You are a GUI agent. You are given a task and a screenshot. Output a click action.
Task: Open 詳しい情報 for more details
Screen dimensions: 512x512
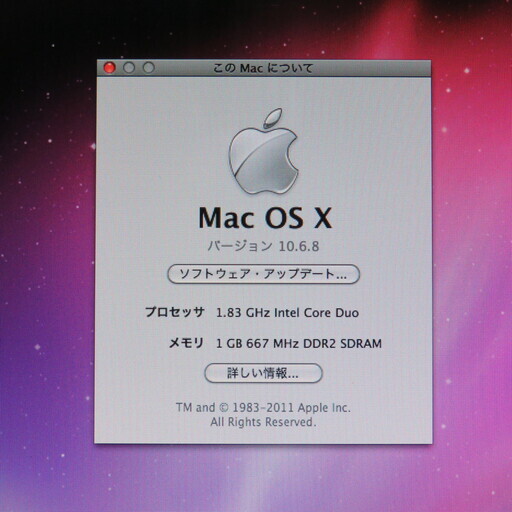[x=263, y=373]
